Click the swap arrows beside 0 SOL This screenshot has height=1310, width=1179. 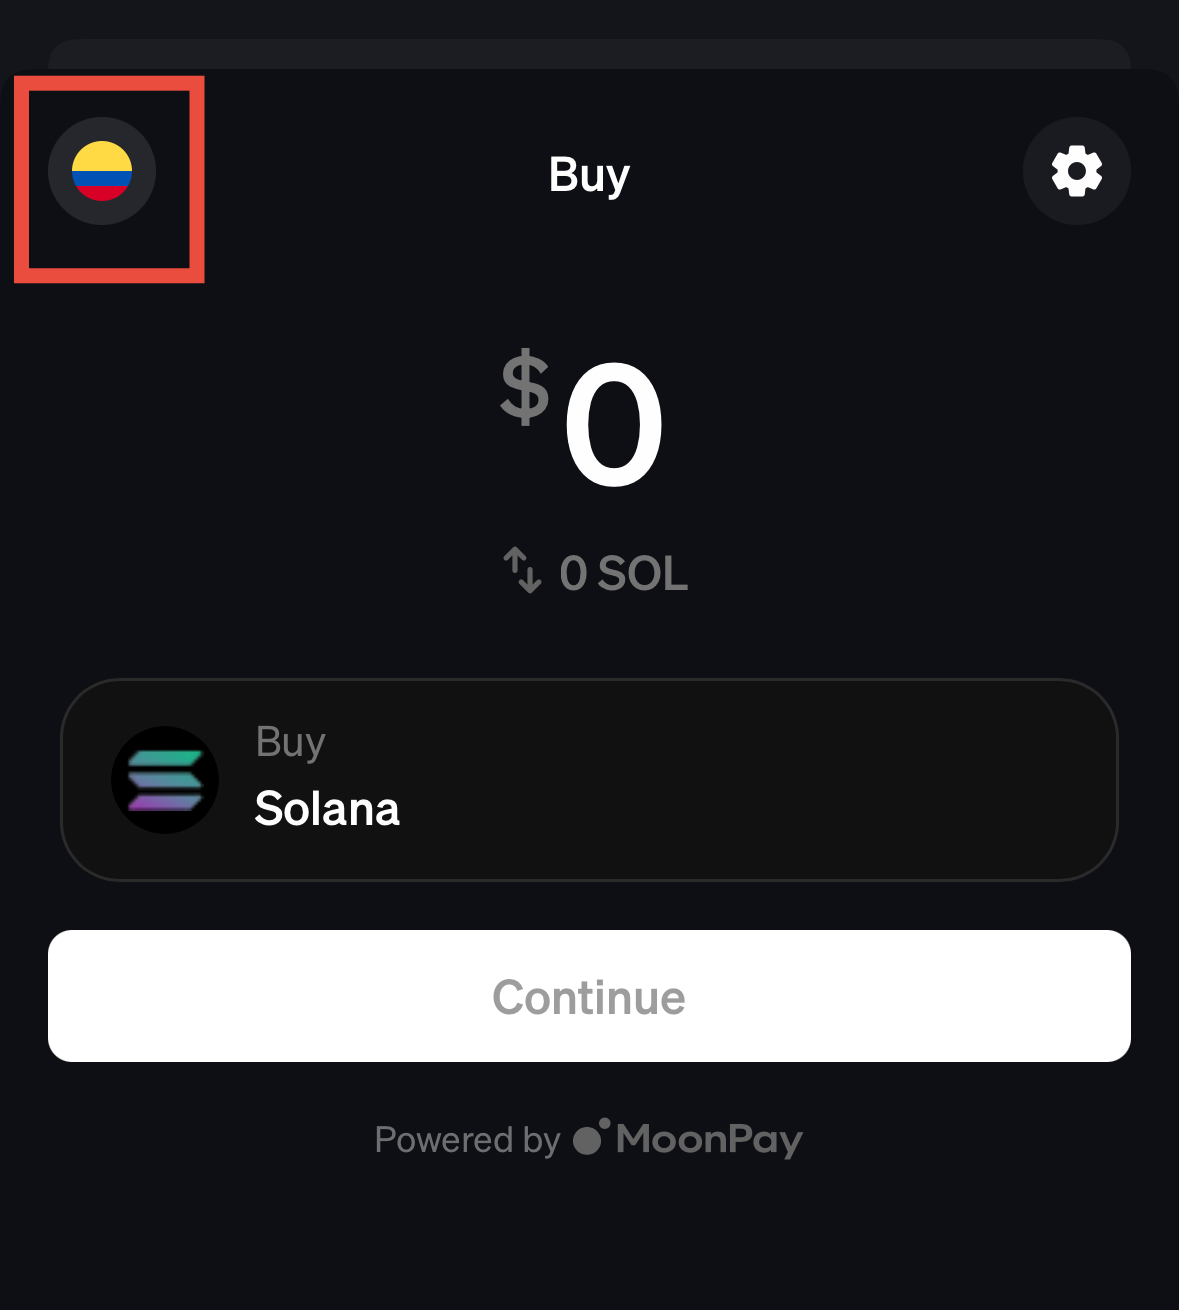522,570
